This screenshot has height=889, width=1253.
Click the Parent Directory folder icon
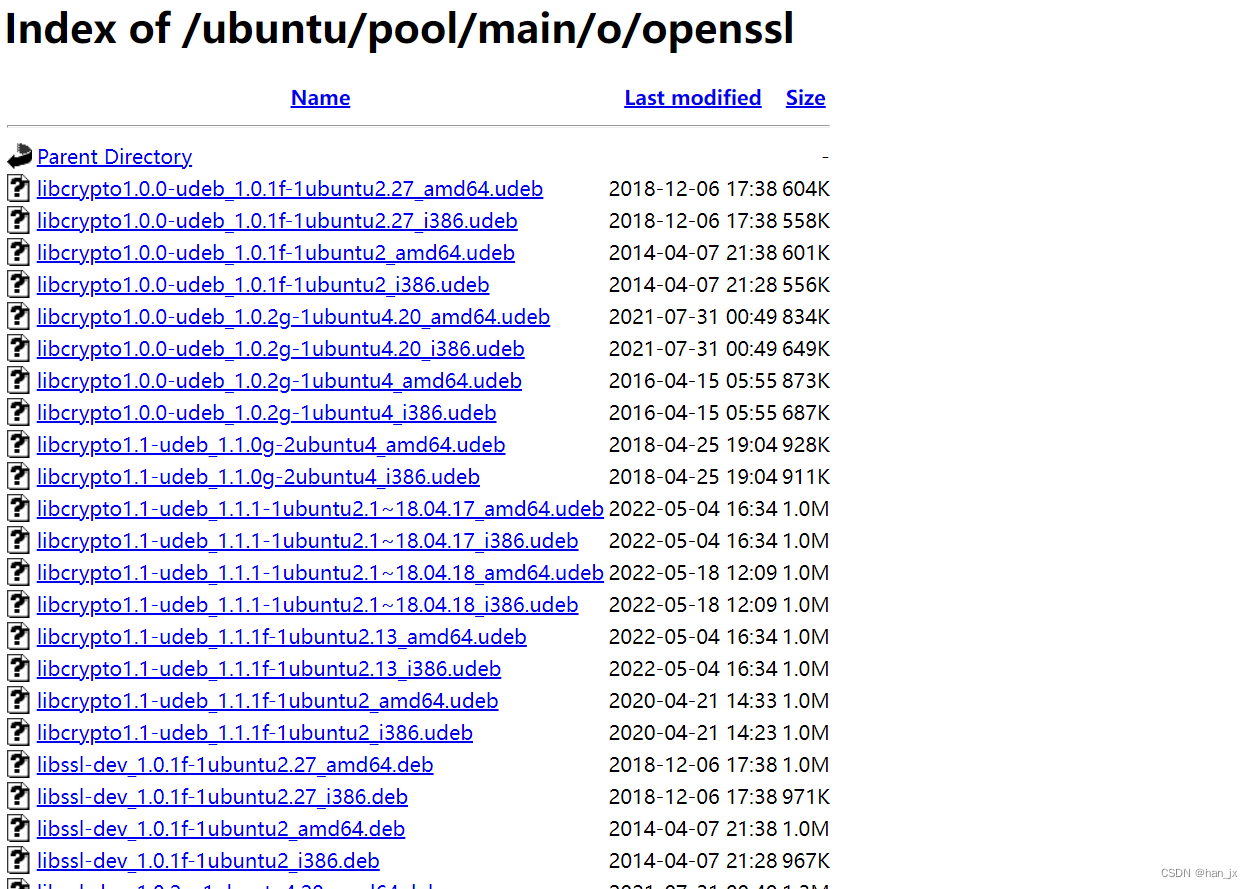[18, 155]
